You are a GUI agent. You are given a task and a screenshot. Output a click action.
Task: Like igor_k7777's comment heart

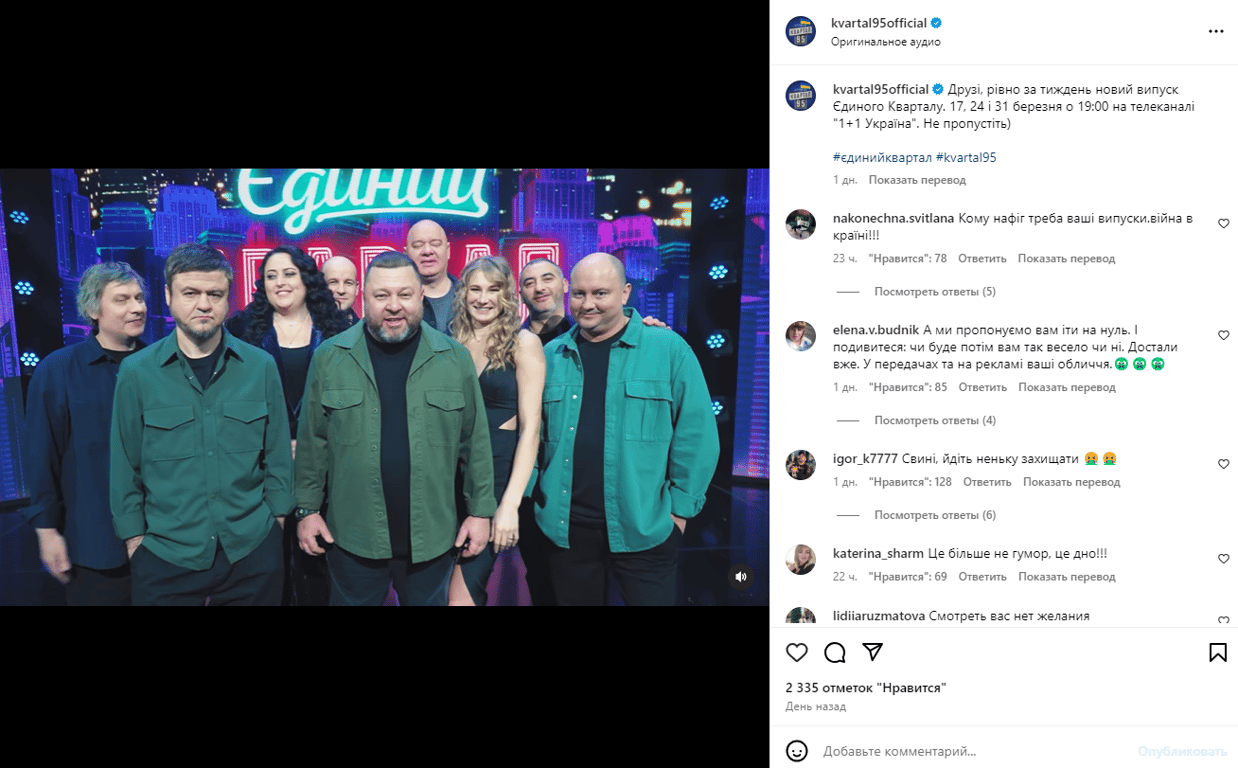coord(1223,464)
